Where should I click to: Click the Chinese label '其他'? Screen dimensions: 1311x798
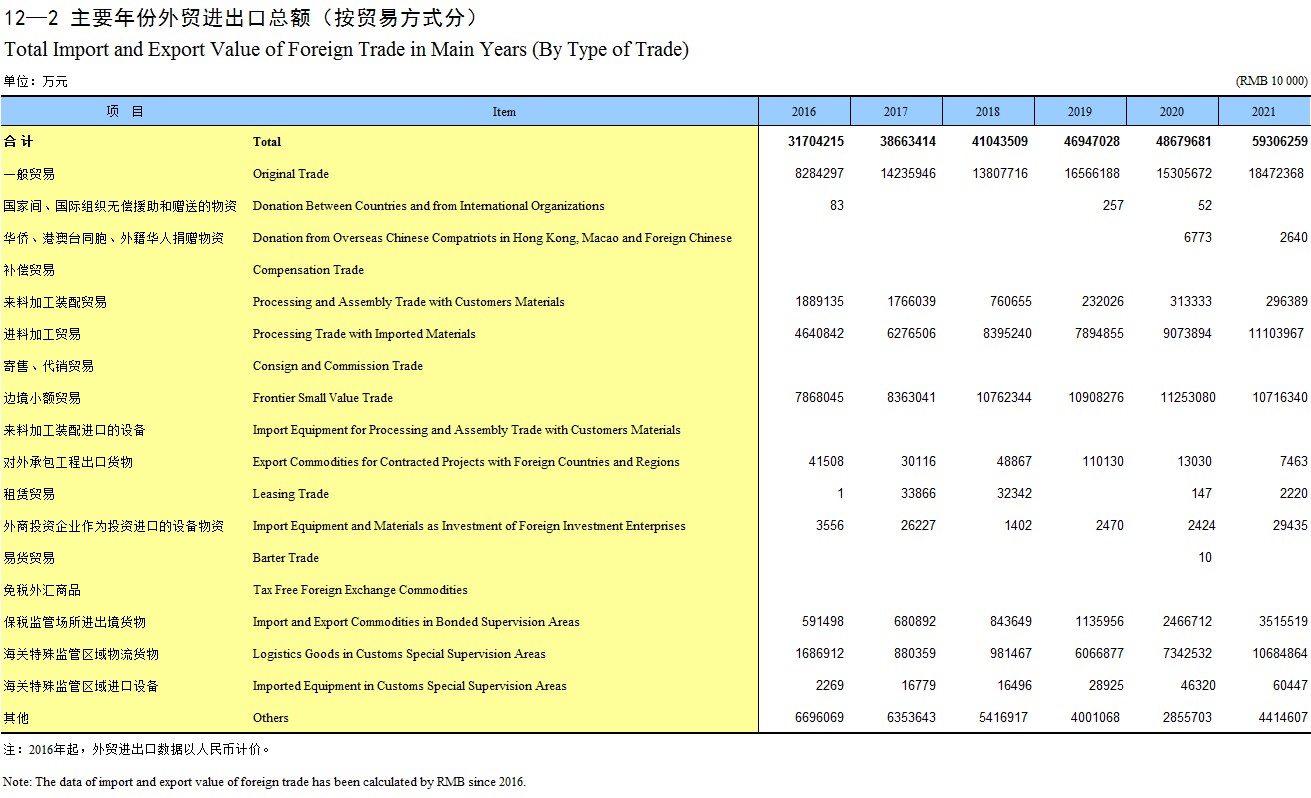16,718
